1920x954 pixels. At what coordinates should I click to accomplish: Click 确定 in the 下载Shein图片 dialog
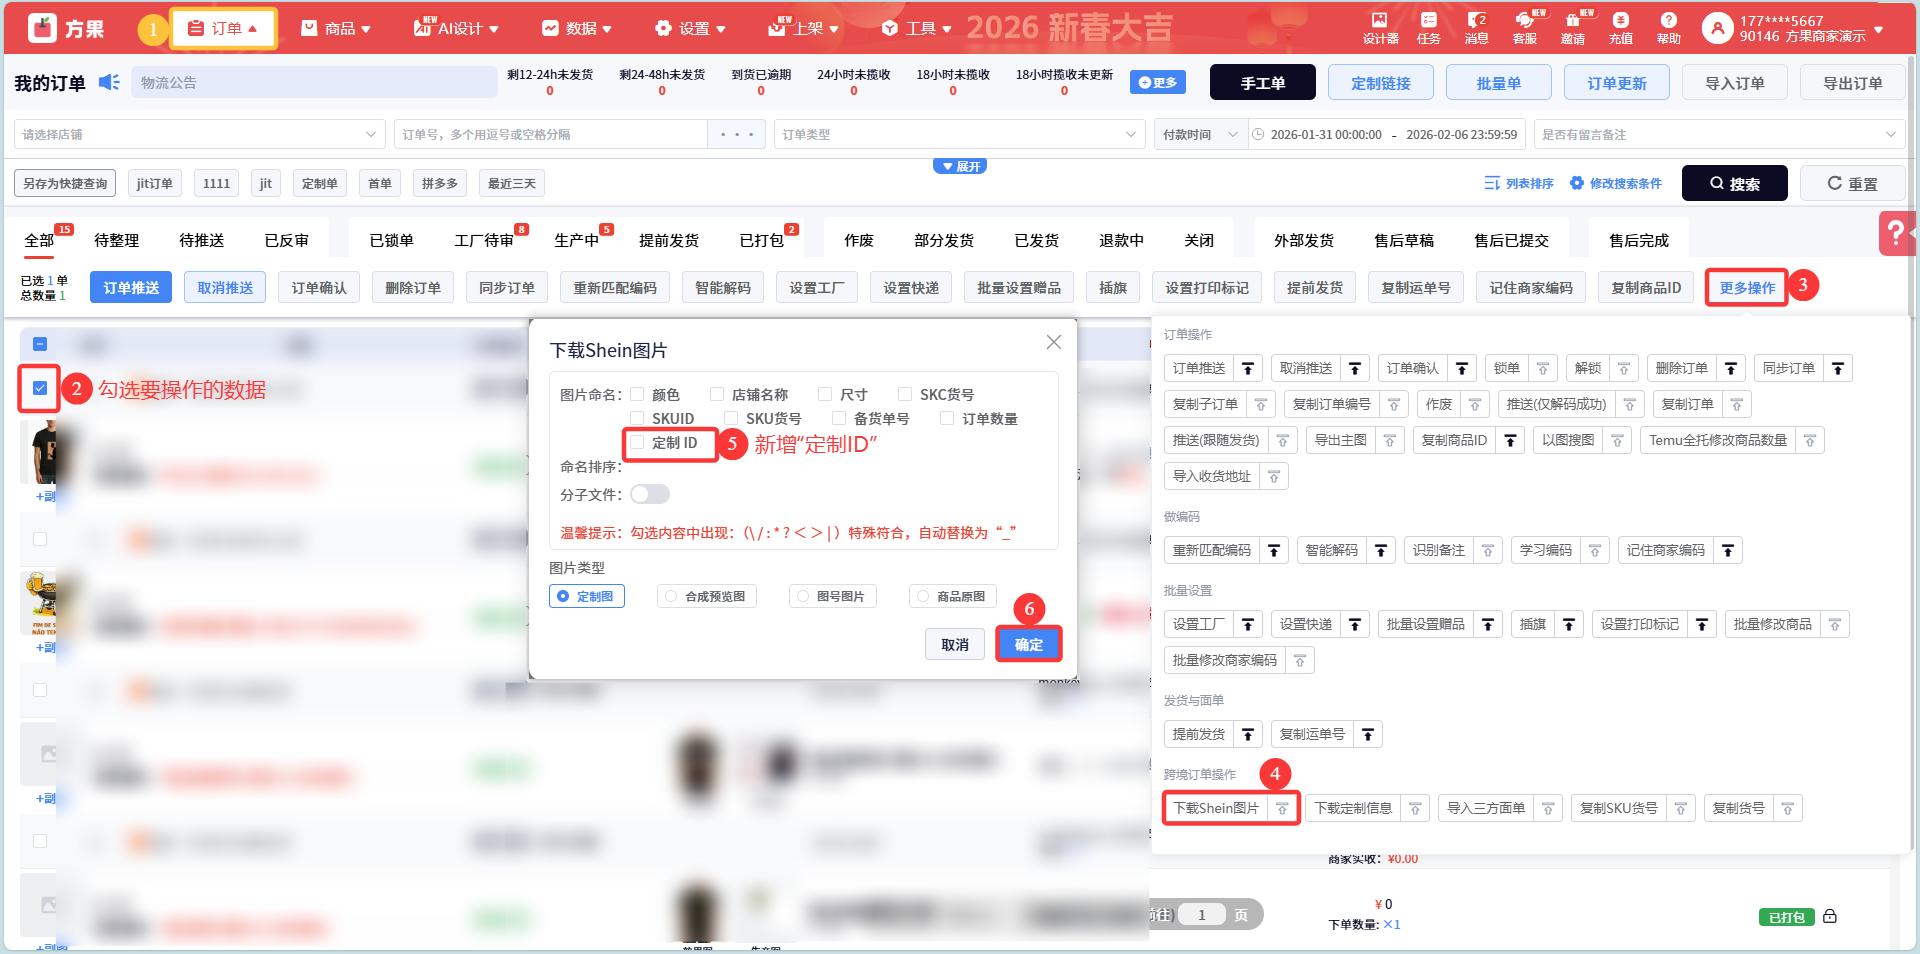1029,644
